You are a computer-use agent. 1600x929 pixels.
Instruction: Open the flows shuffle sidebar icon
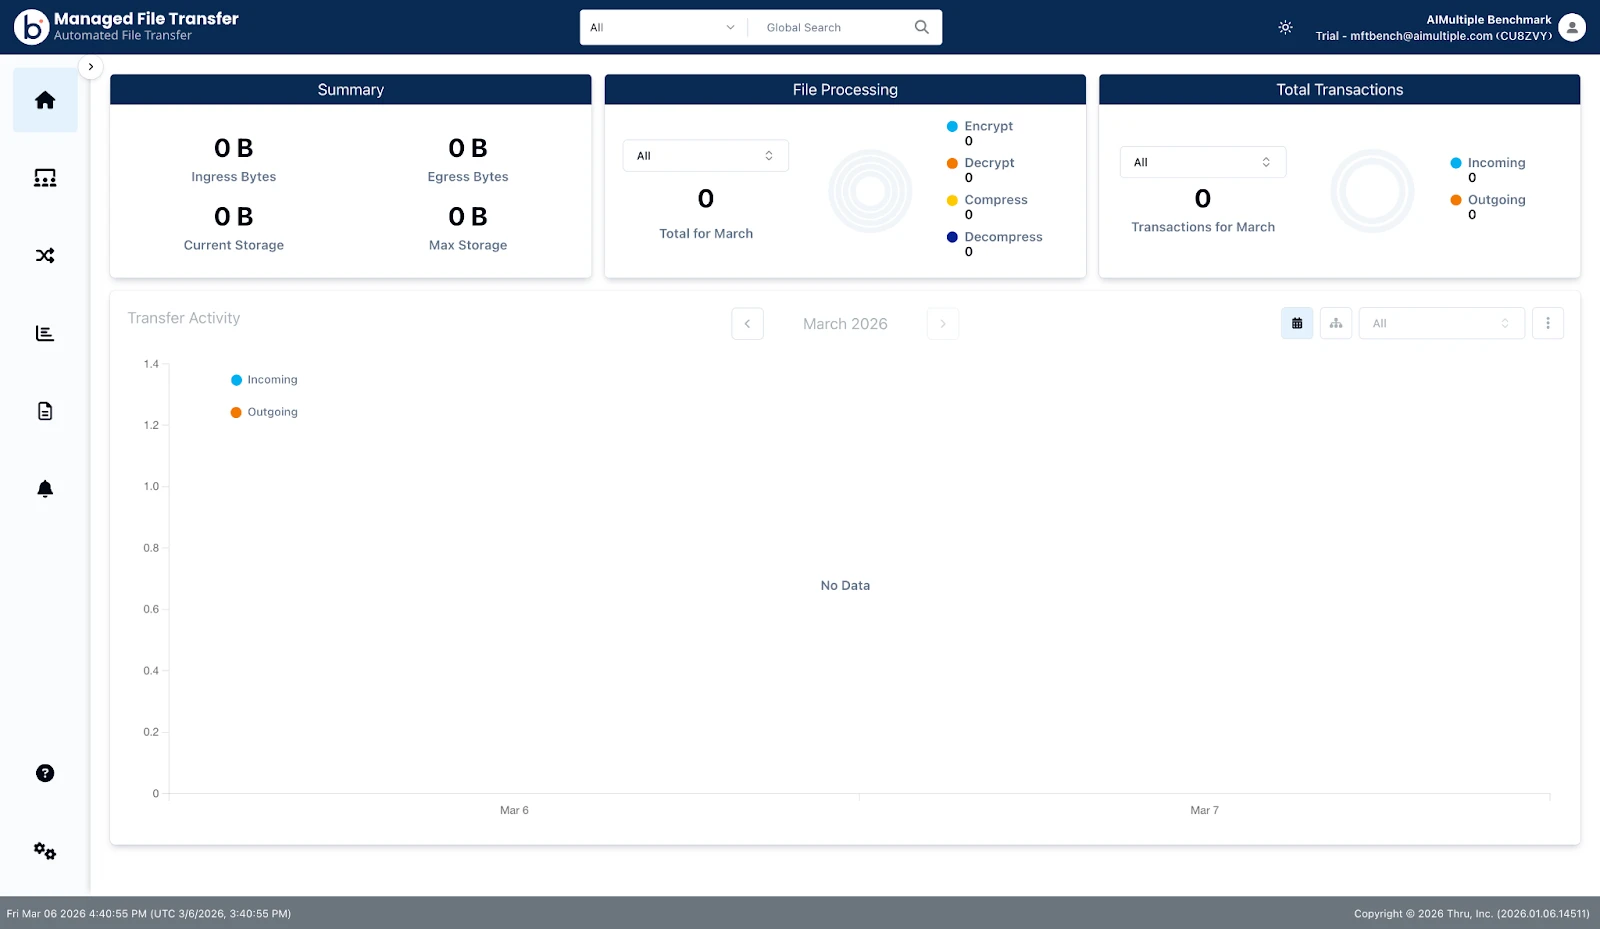[x=45, y=256]
